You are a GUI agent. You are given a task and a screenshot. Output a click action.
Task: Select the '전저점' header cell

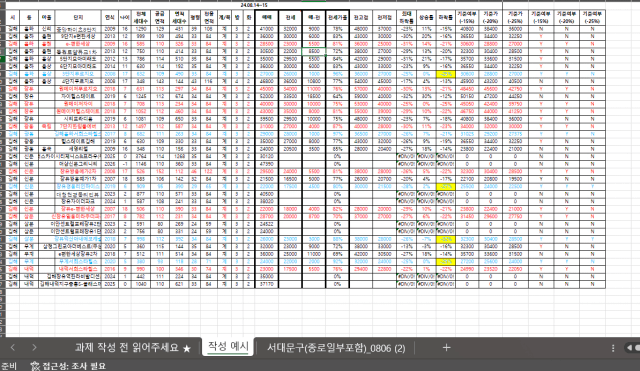pyautogui.click(x=384, y=18)
